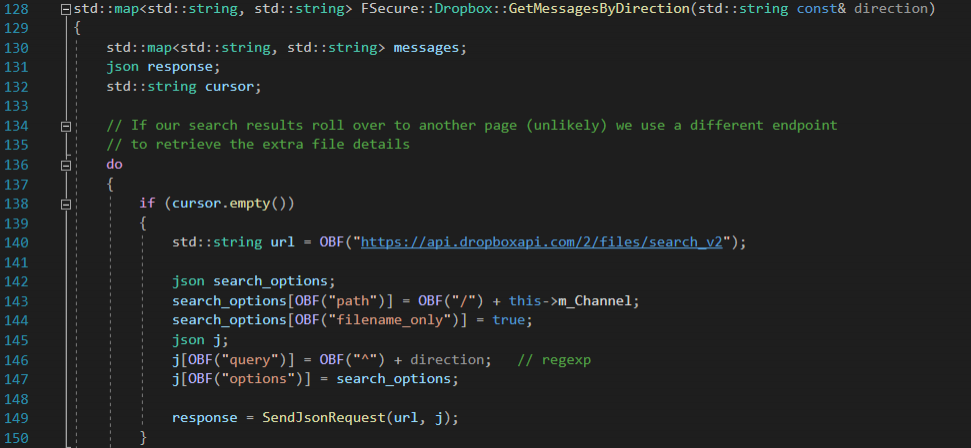The width and height of the screenshot is (971, 448).
Task: Click the SendJsonRequest function call
Action: (x=323, y=417)
